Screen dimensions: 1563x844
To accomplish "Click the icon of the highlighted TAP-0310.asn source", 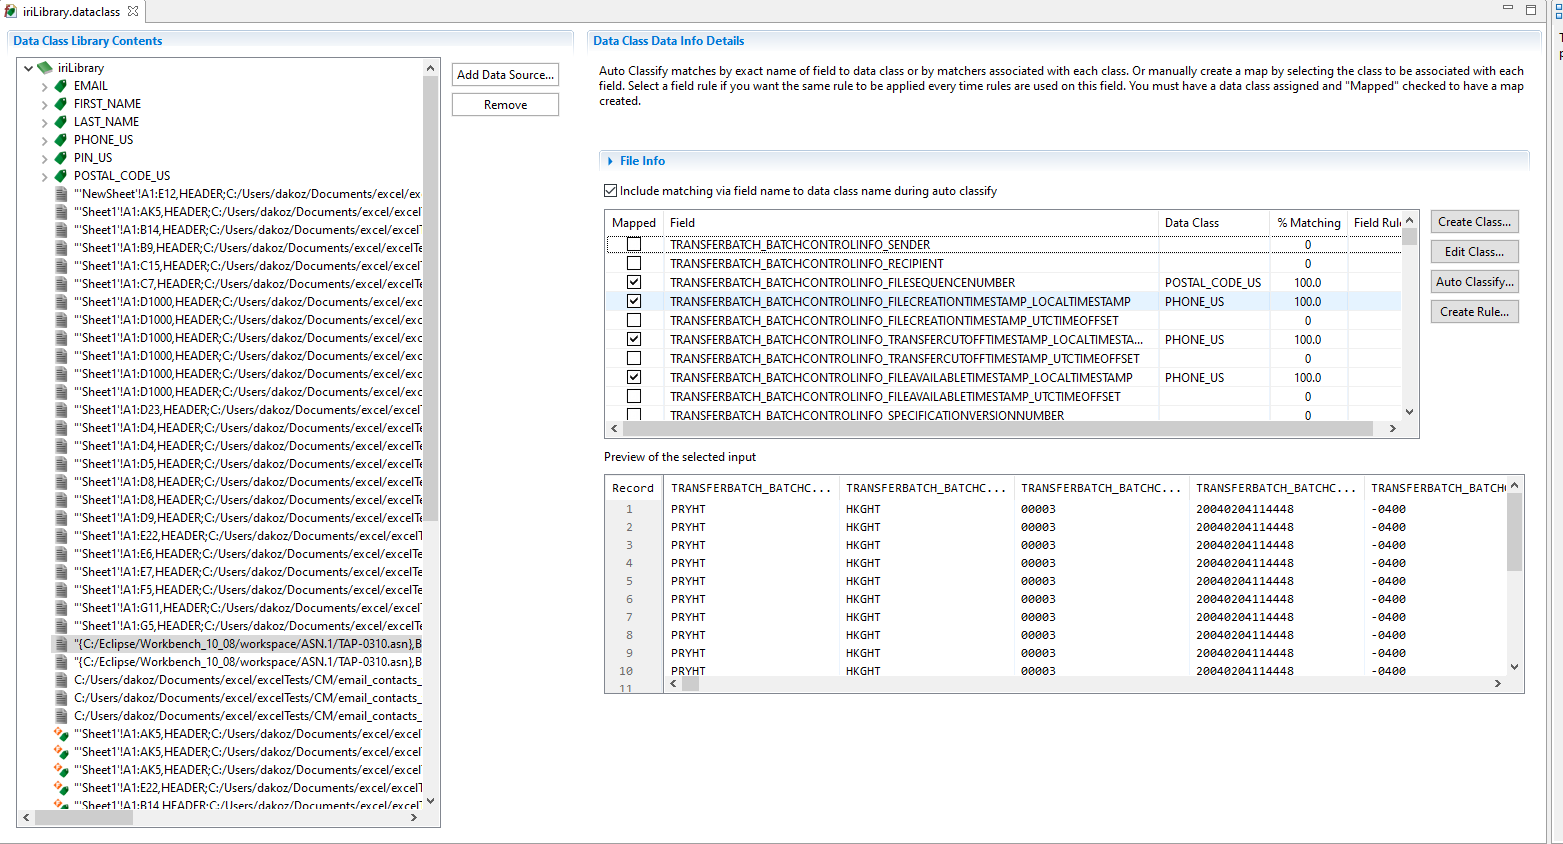I will [61, 644].
